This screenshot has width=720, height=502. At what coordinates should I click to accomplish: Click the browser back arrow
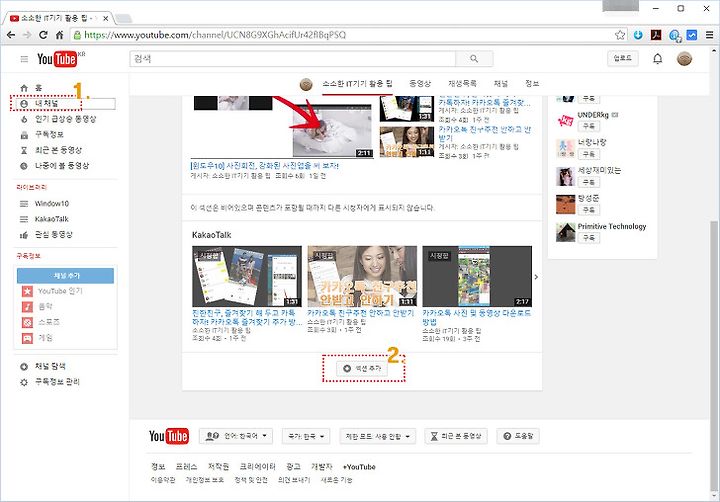[x=11, y=35]
